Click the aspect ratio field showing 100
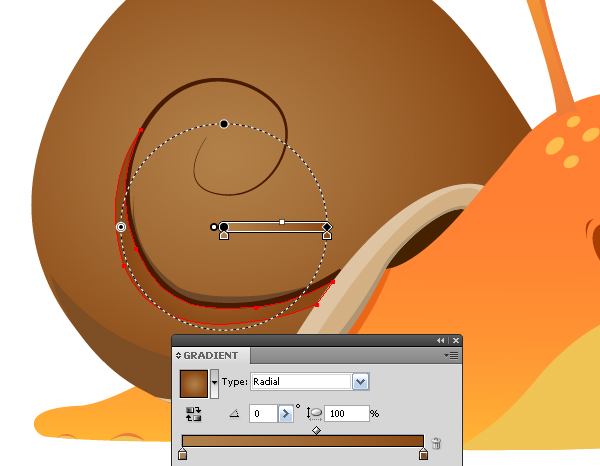This screenshot has height=466, width=600. click(347, 414)
